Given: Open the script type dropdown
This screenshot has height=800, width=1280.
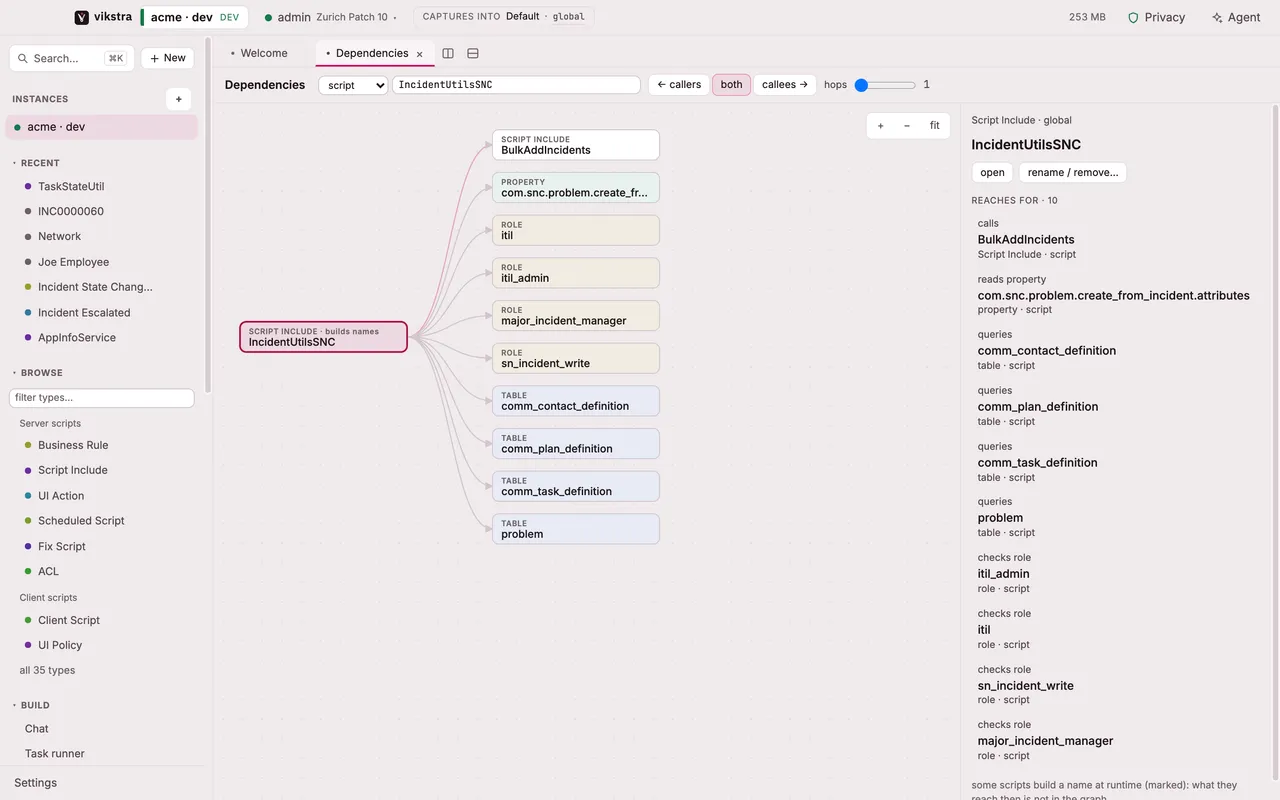Looking at the screenshot, I should 353,85.
